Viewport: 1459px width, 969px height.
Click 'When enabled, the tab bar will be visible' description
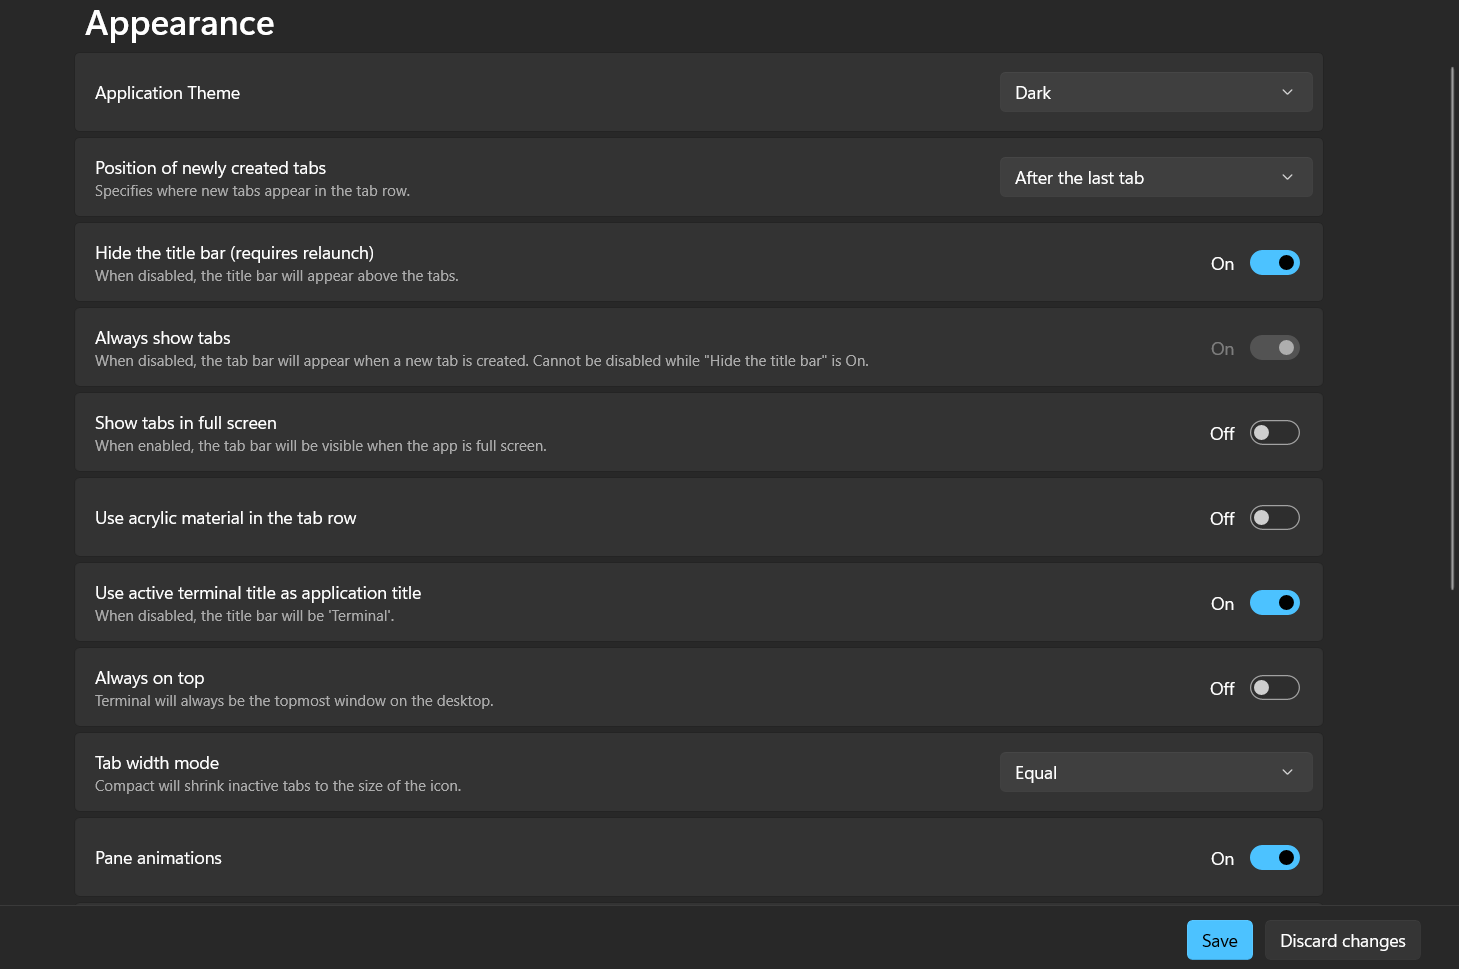[x=320, y=446]
